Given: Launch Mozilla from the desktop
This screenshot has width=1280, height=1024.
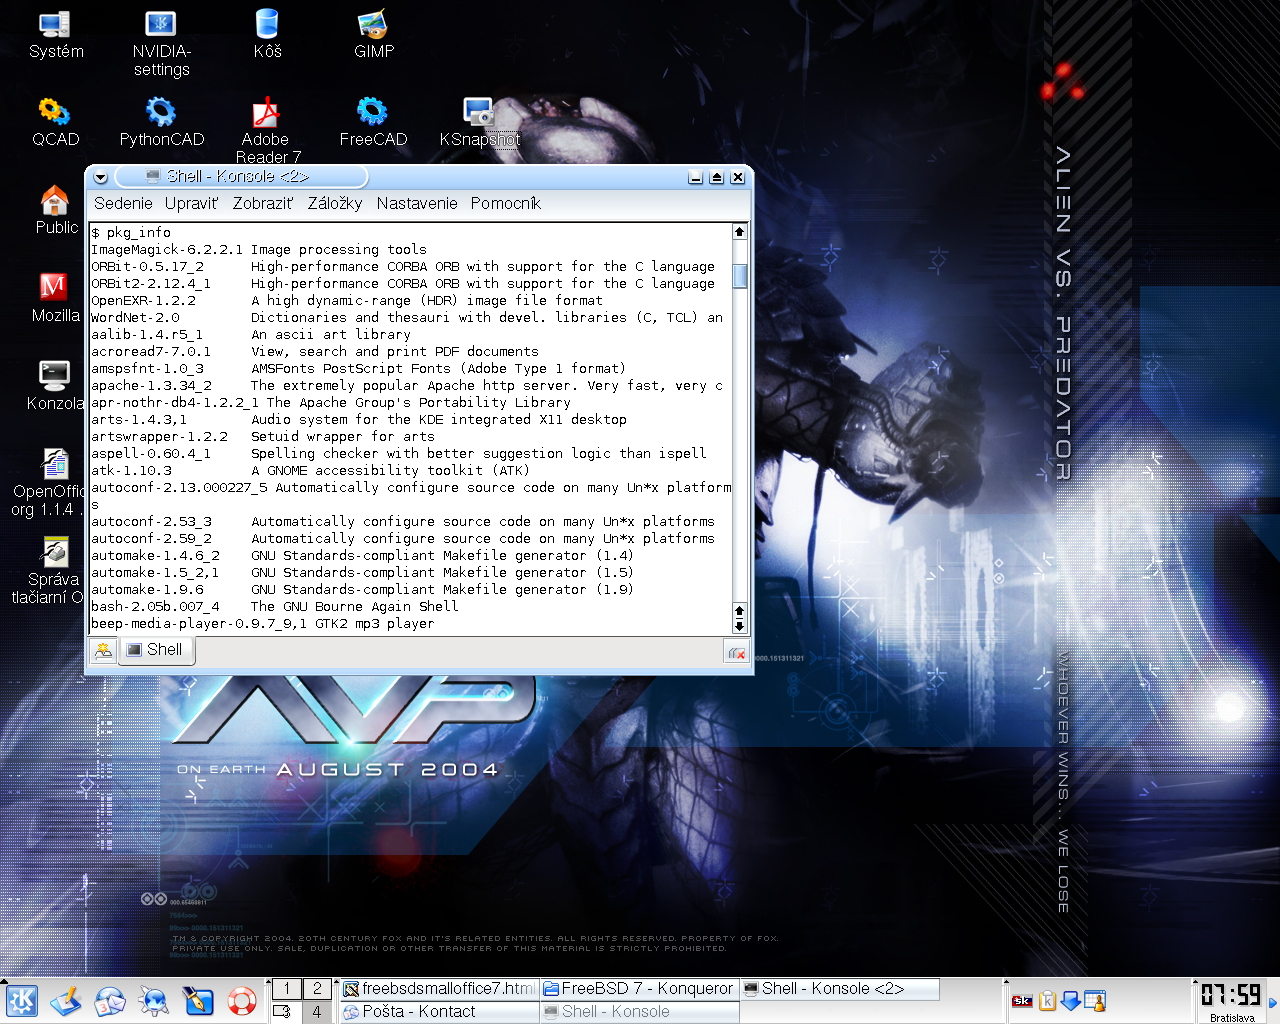Looking at the screenshot, I should (x=55, y=299).
